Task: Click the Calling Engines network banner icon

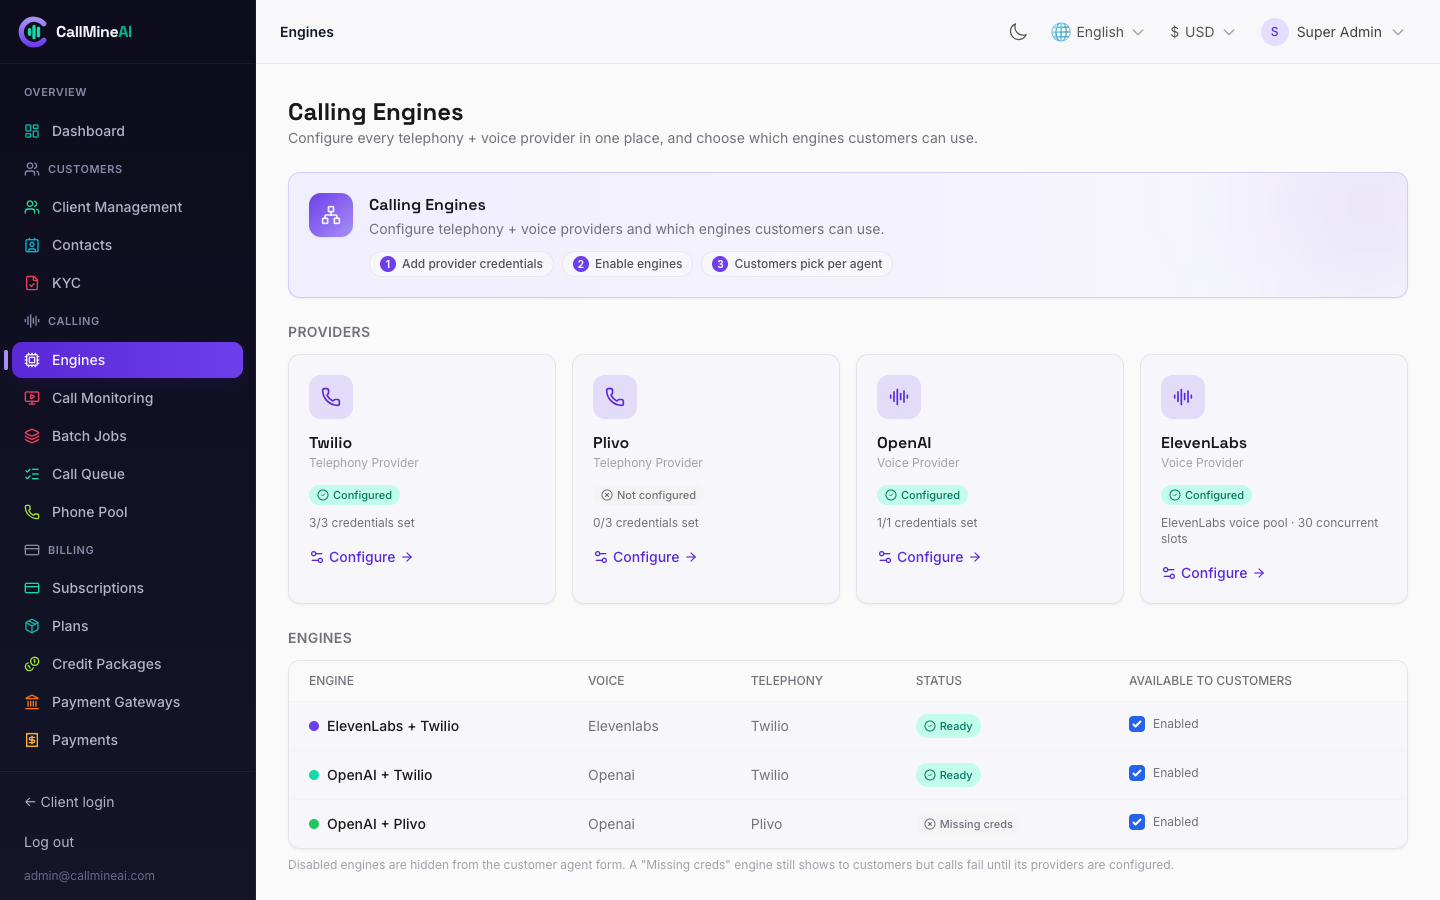Action: pyautogui.click(x=331, y=215)
